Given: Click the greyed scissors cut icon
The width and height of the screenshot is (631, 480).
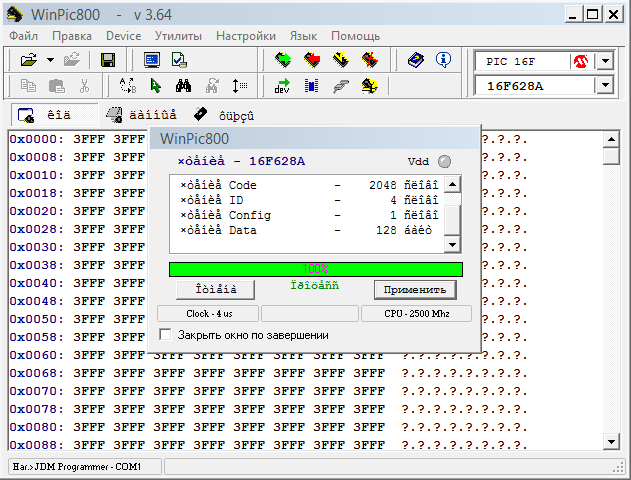Looking at the screenshot, I should click(x=84, y=86).
